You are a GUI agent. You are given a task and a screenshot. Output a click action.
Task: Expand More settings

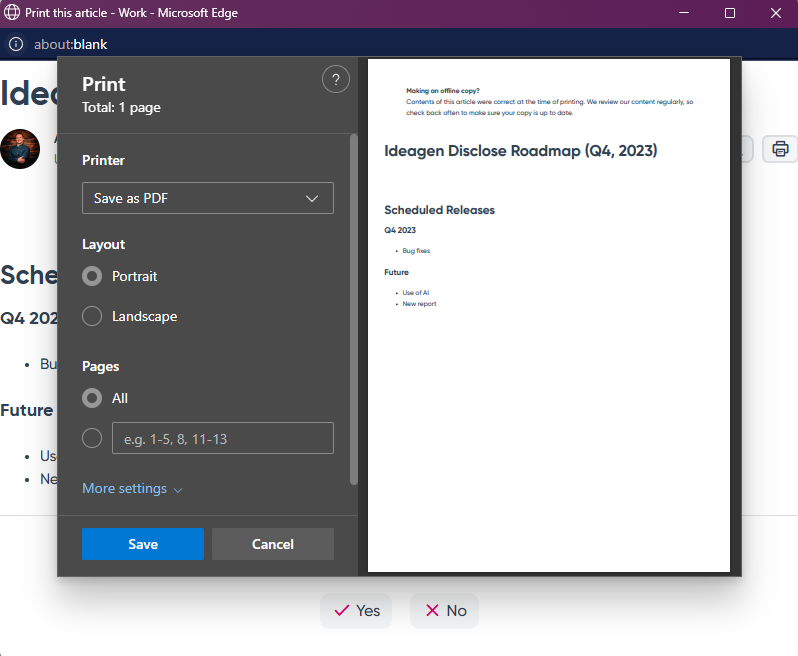(132, 489)
